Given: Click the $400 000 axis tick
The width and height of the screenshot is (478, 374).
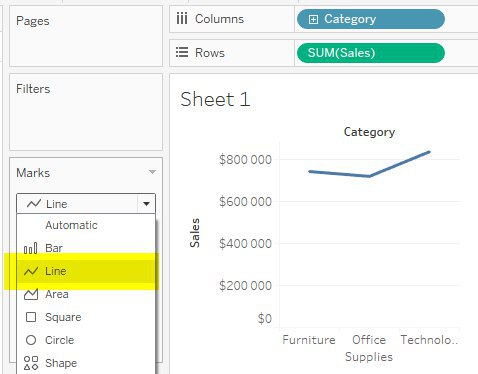Looking at the screenshot, I should [245, 244].
